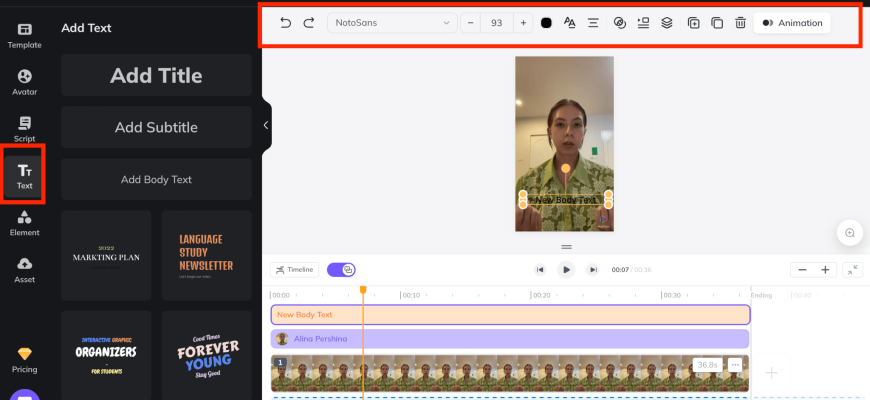
Task: Open the black text color swatch
Action: click(x=546, y=22)
